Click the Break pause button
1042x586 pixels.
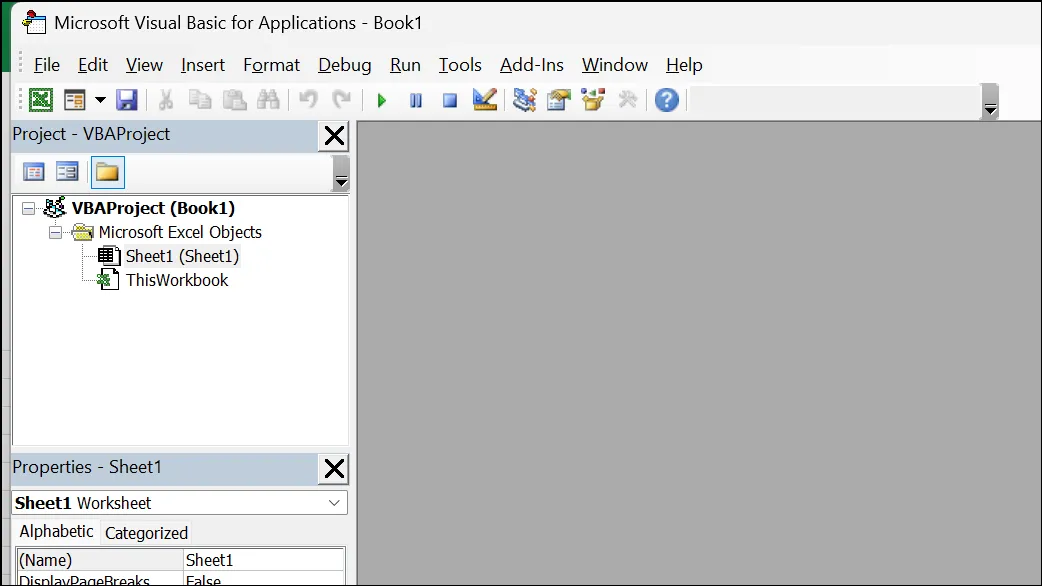pyautogui.click(x=416, y=100)
